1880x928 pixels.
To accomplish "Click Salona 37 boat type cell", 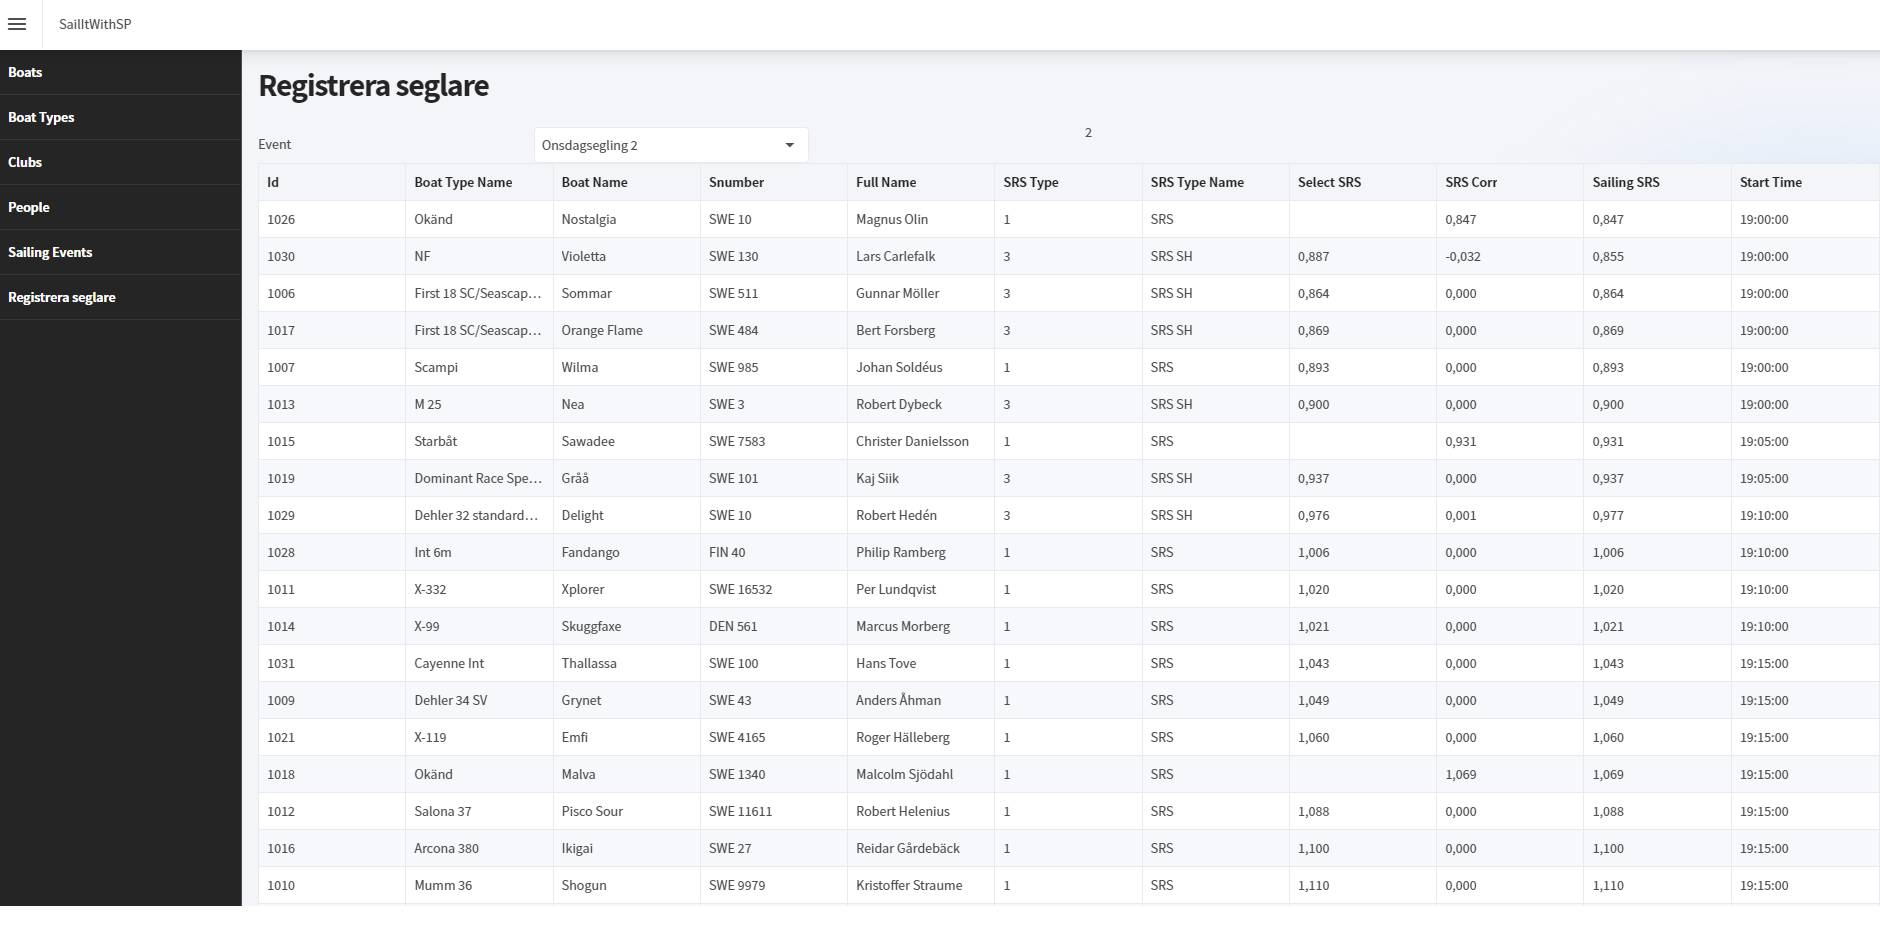I will click(x=479, y=811).
